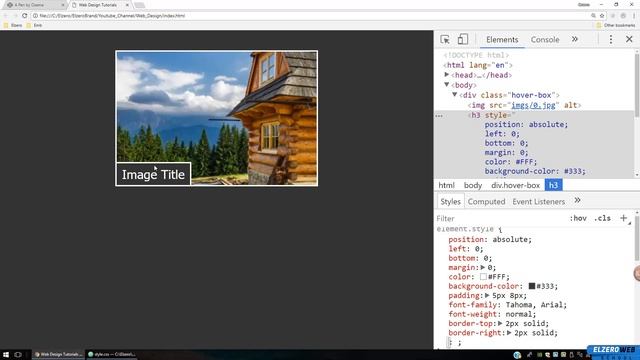
Task: Add a new style rule with plus icon
Action: (x=623, y=218)
